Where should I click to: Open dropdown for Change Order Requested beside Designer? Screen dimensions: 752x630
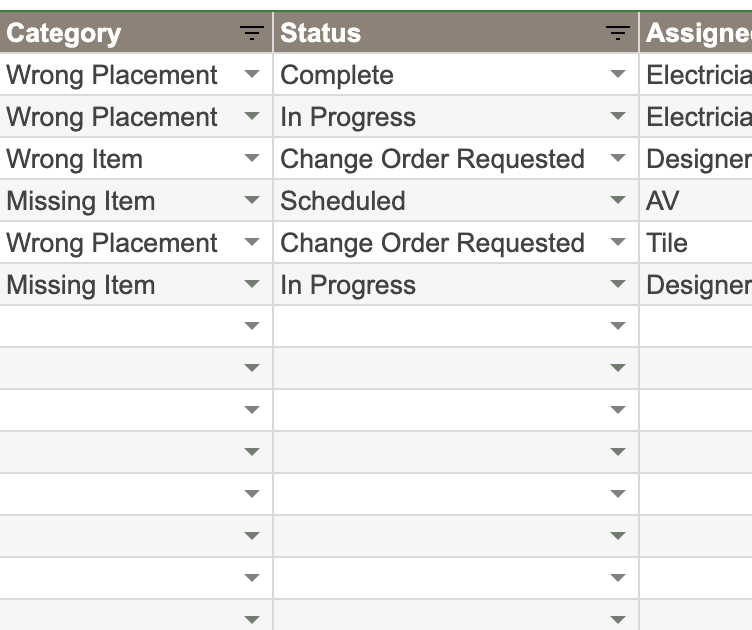pyautogui.click(x=618, y=158)
